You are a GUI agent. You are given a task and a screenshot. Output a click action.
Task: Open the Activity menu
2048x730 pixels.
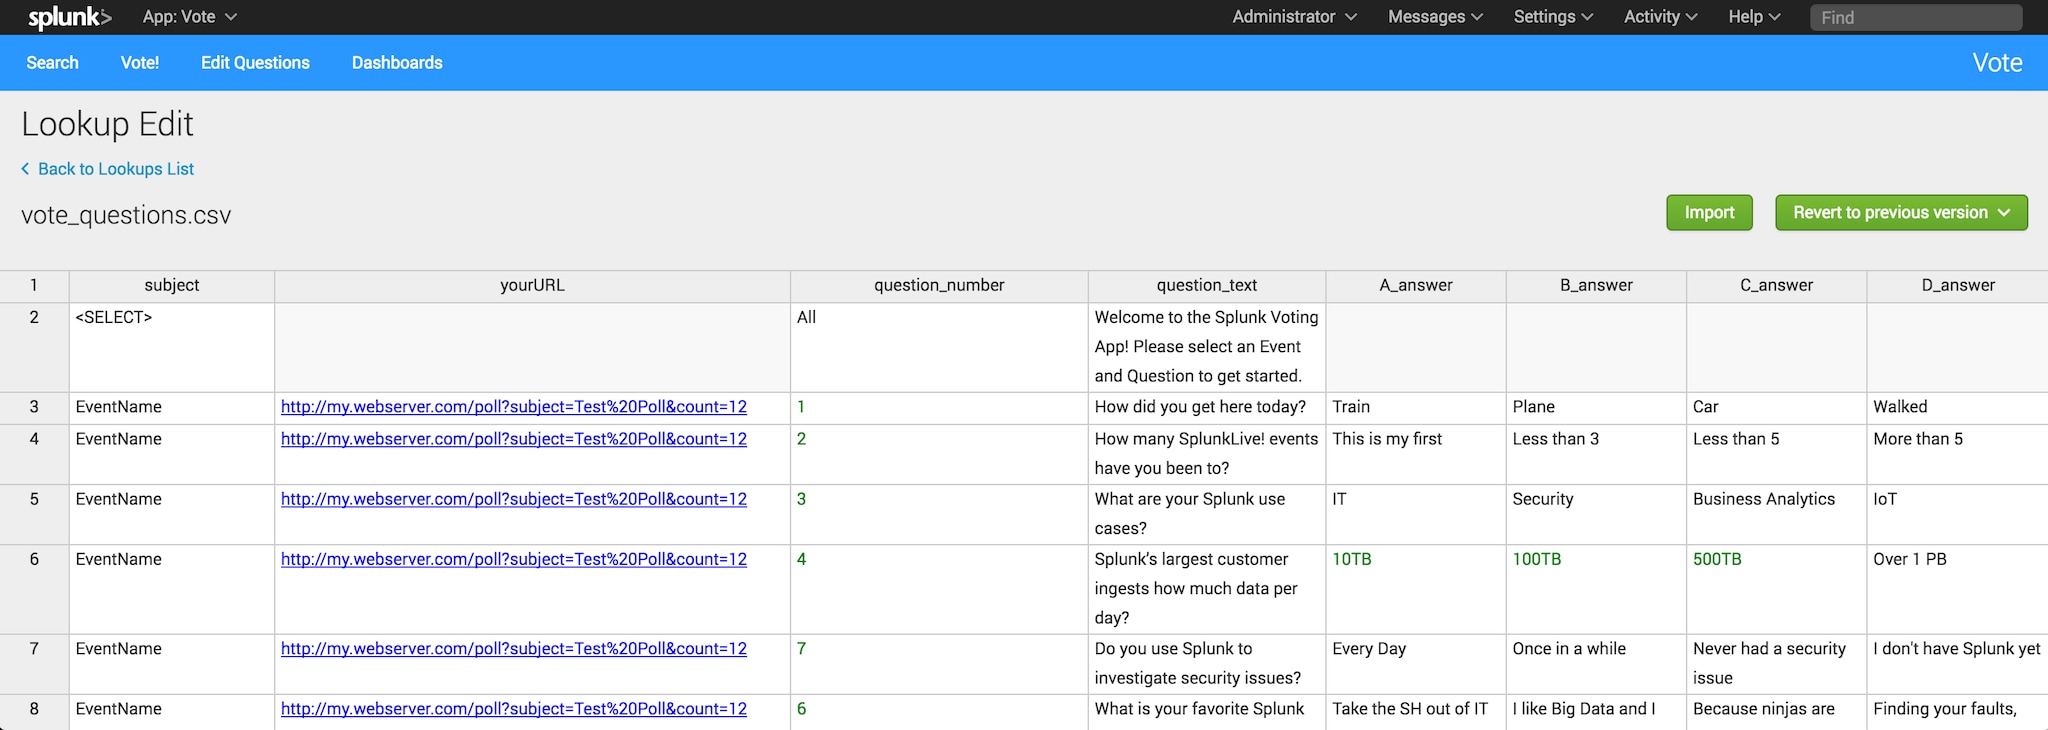tap(1660, 17)
